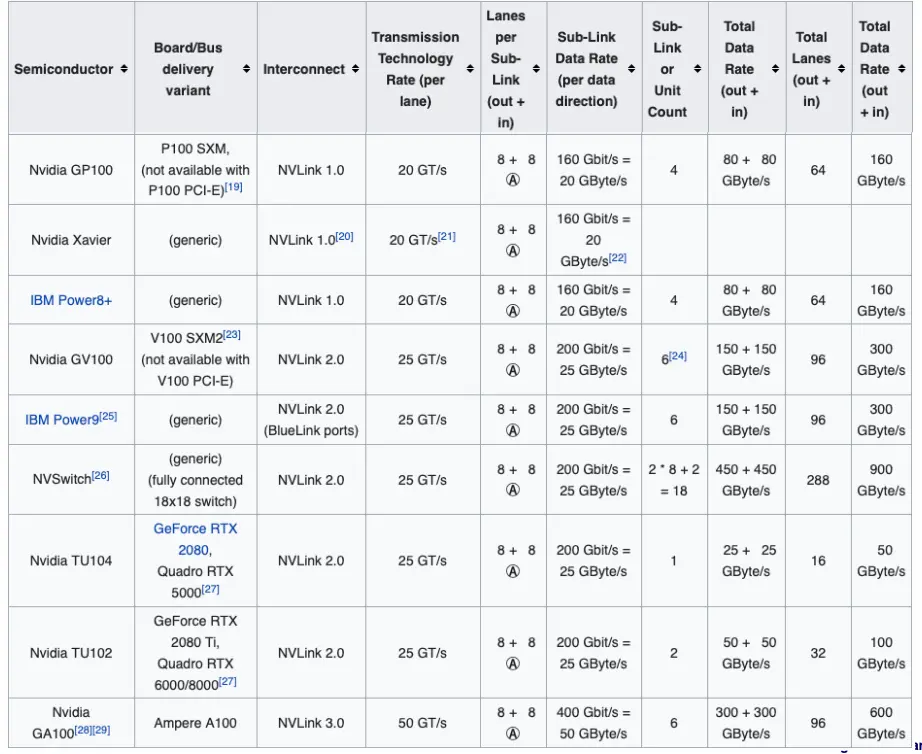Open reference 26 next to NVSwitch

click(x=101, y=475)
